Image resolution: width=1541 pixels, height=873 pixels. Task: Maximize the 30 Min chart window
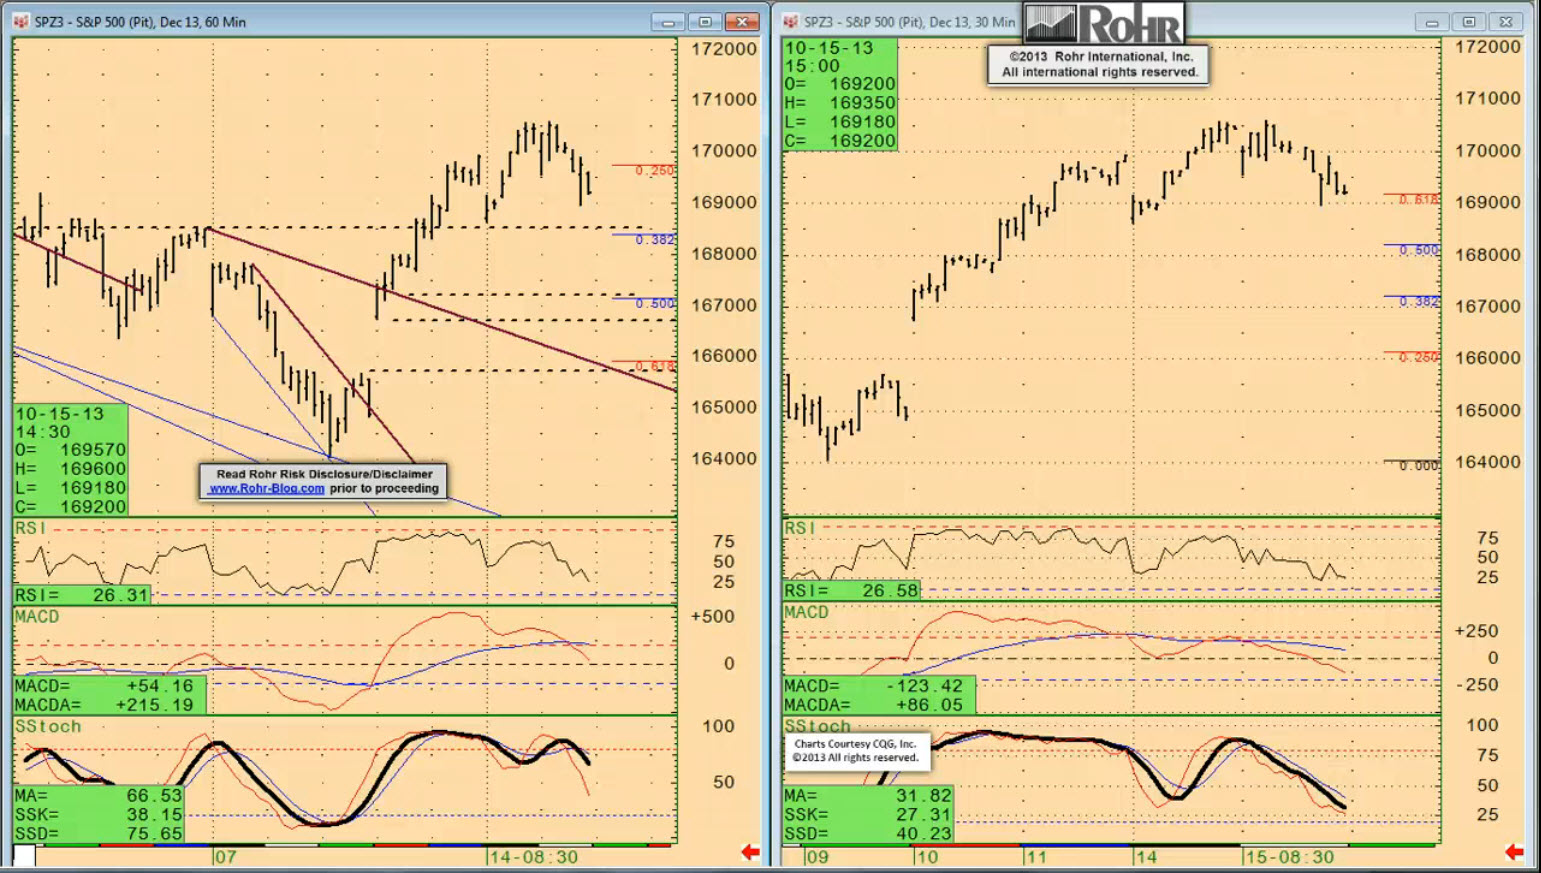[1468, 21]
